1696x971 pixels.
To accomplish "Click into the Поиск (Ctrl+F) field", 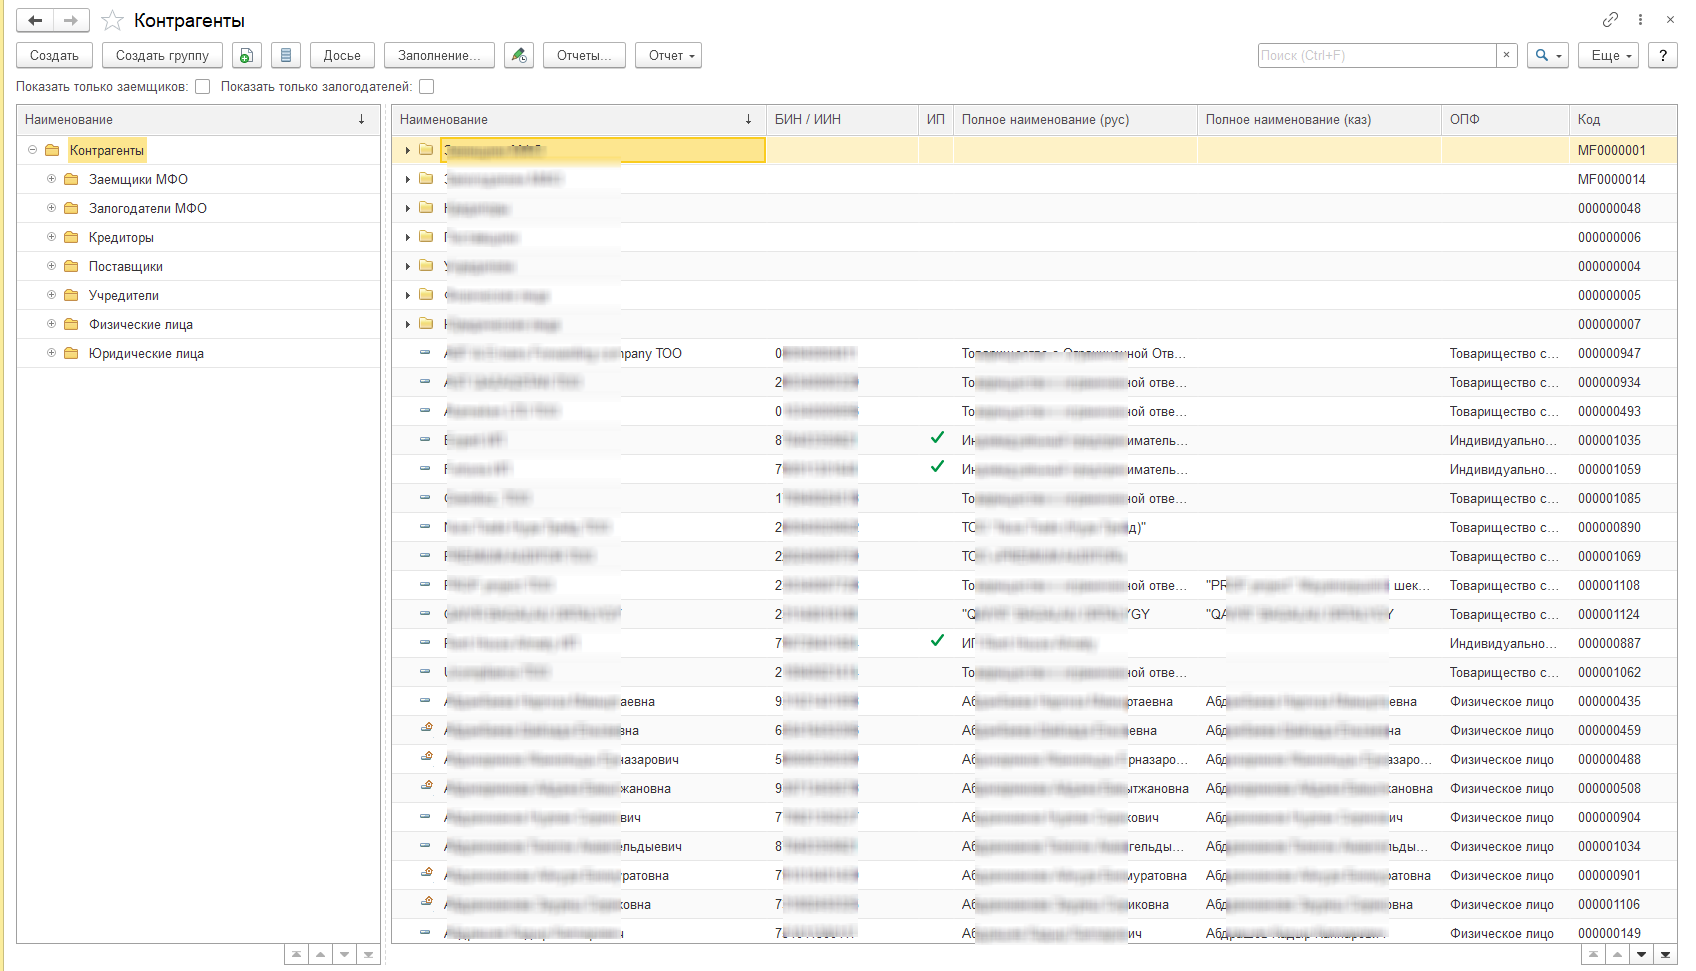I will coord(1376,55).
